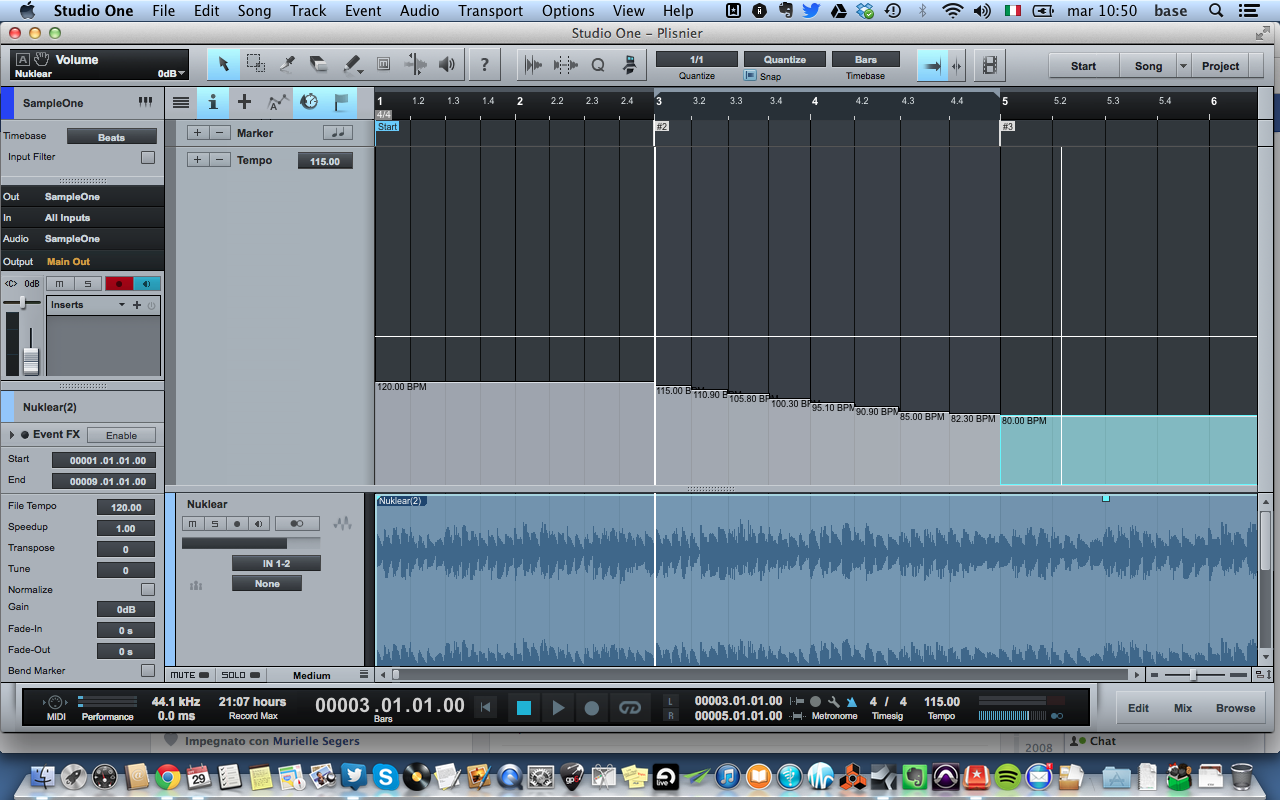Toggle Autoscroll arrow button
This screenshot has width=1280, height=800.
pyautogui.click(x=932, y=66)
